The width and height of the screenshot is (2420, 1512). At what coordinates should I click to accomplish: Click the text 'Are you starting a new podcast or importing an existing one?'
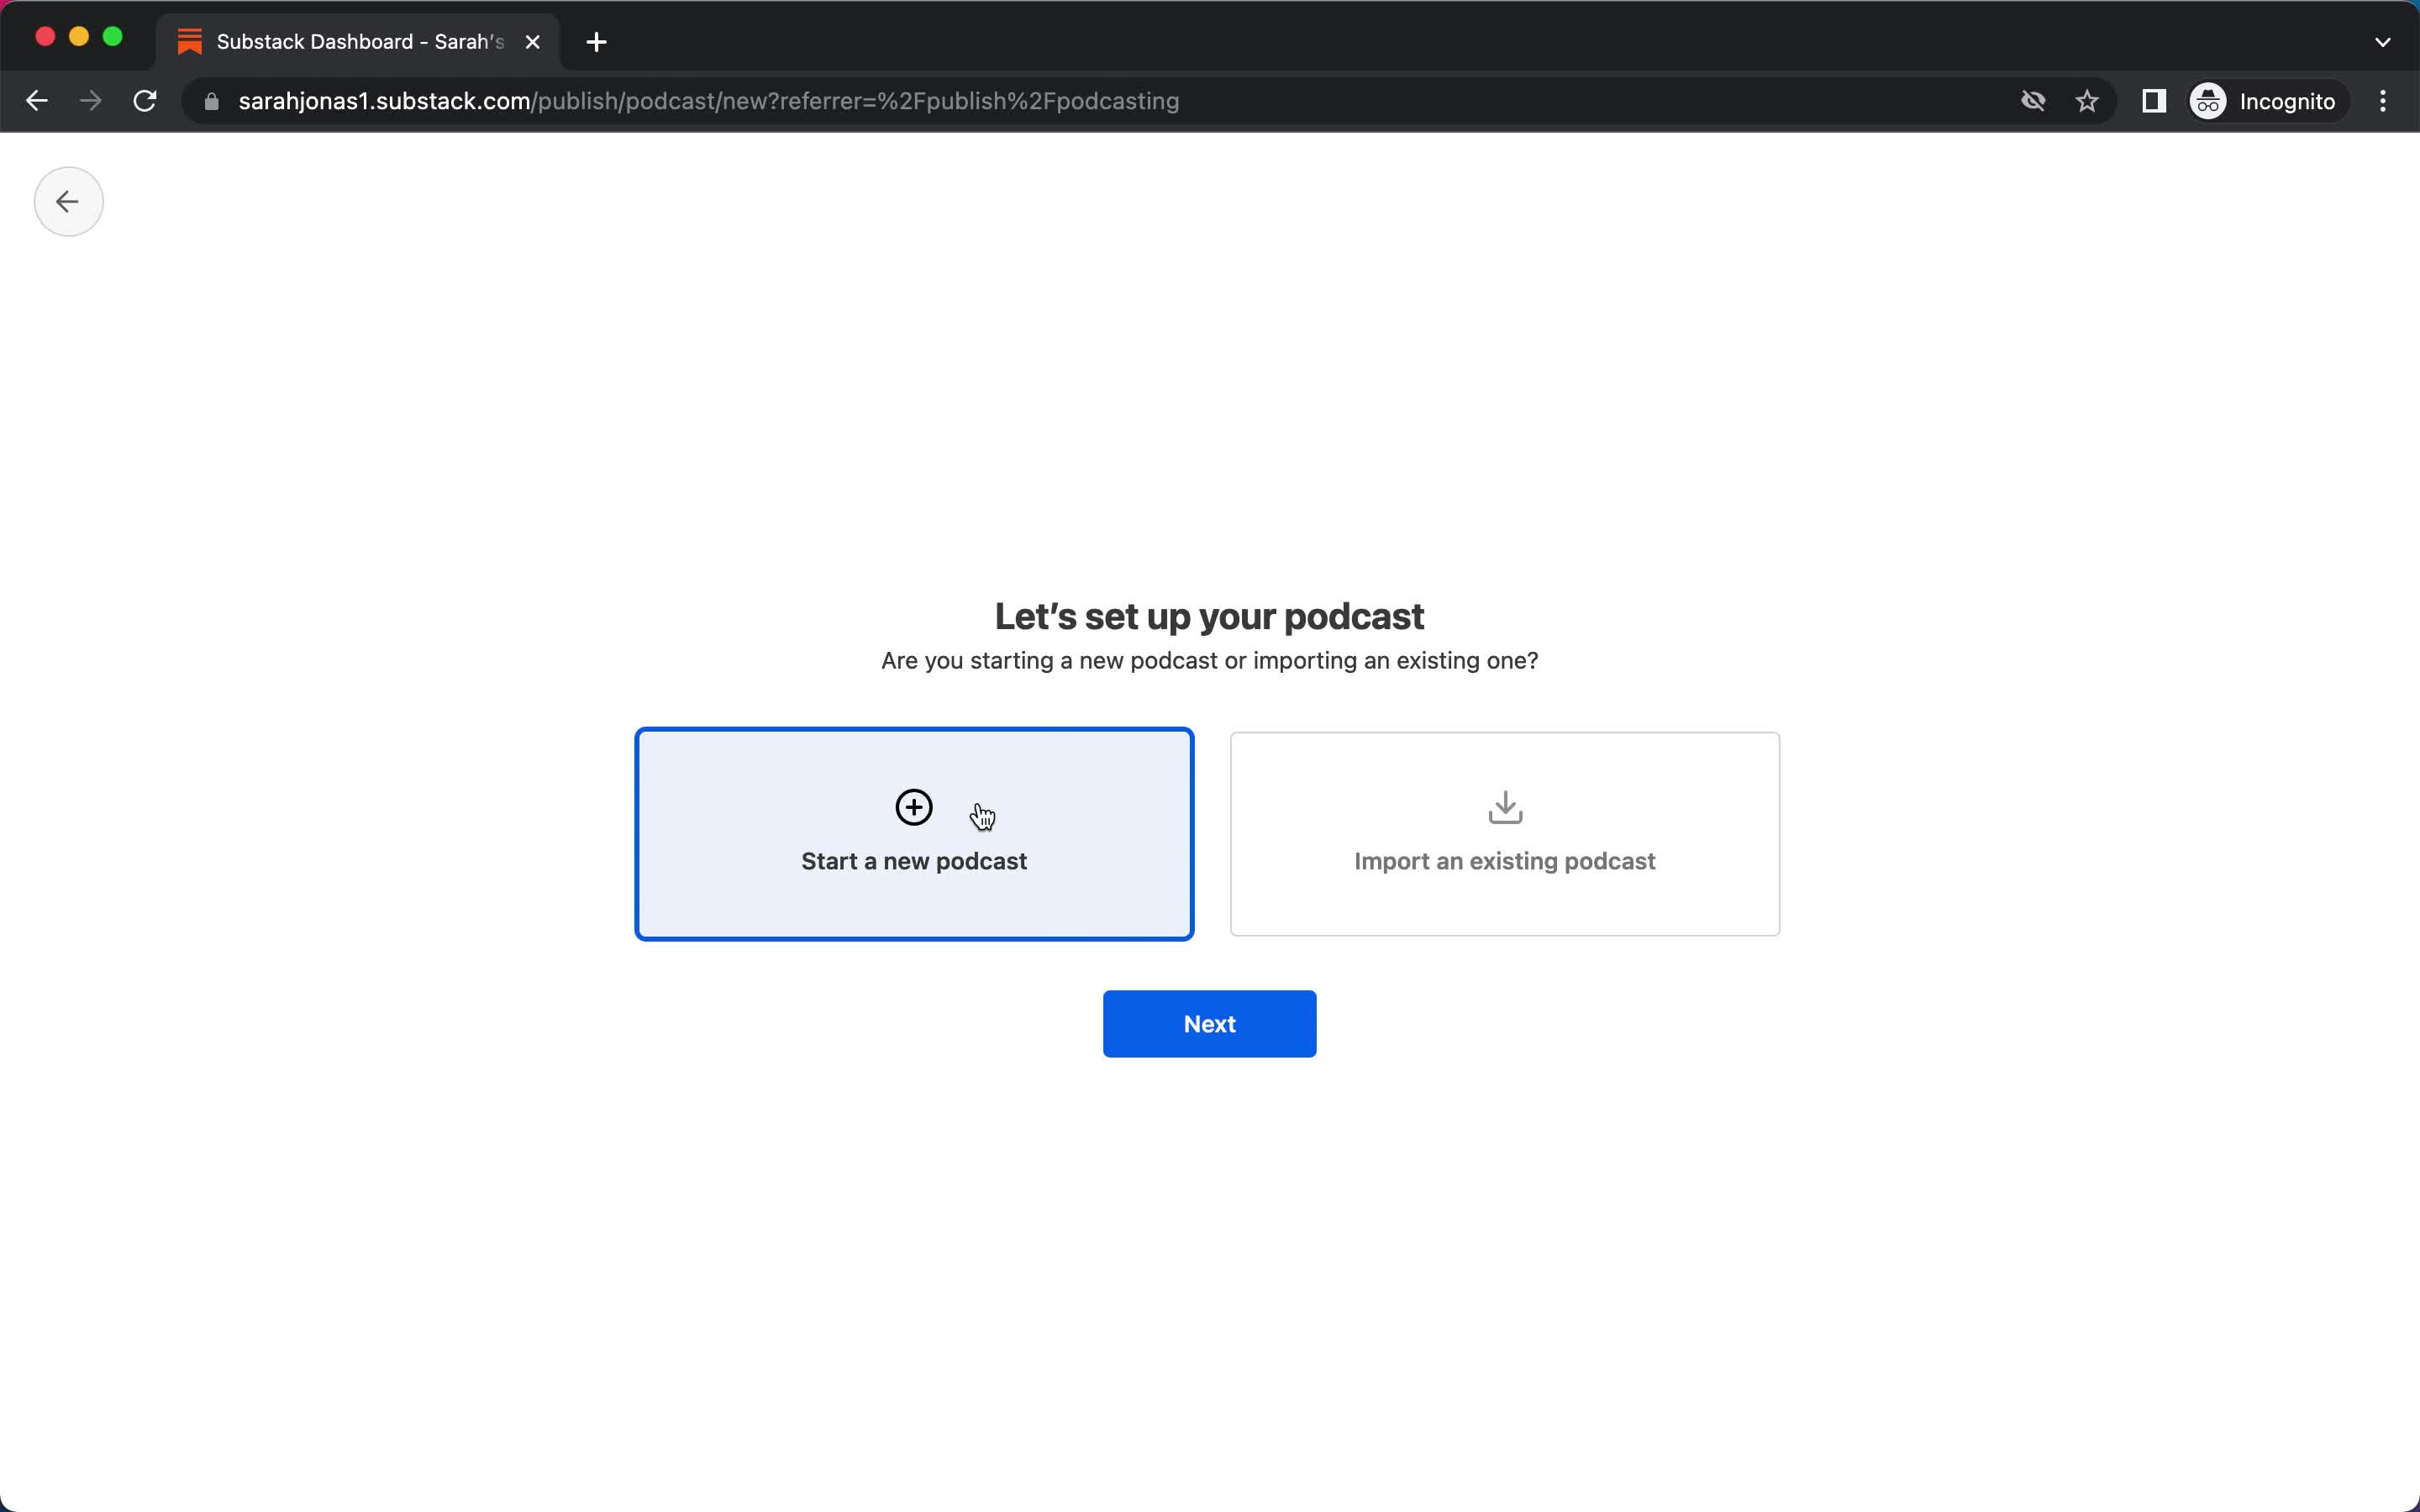pyautogui.click(x=1209, y=660)
